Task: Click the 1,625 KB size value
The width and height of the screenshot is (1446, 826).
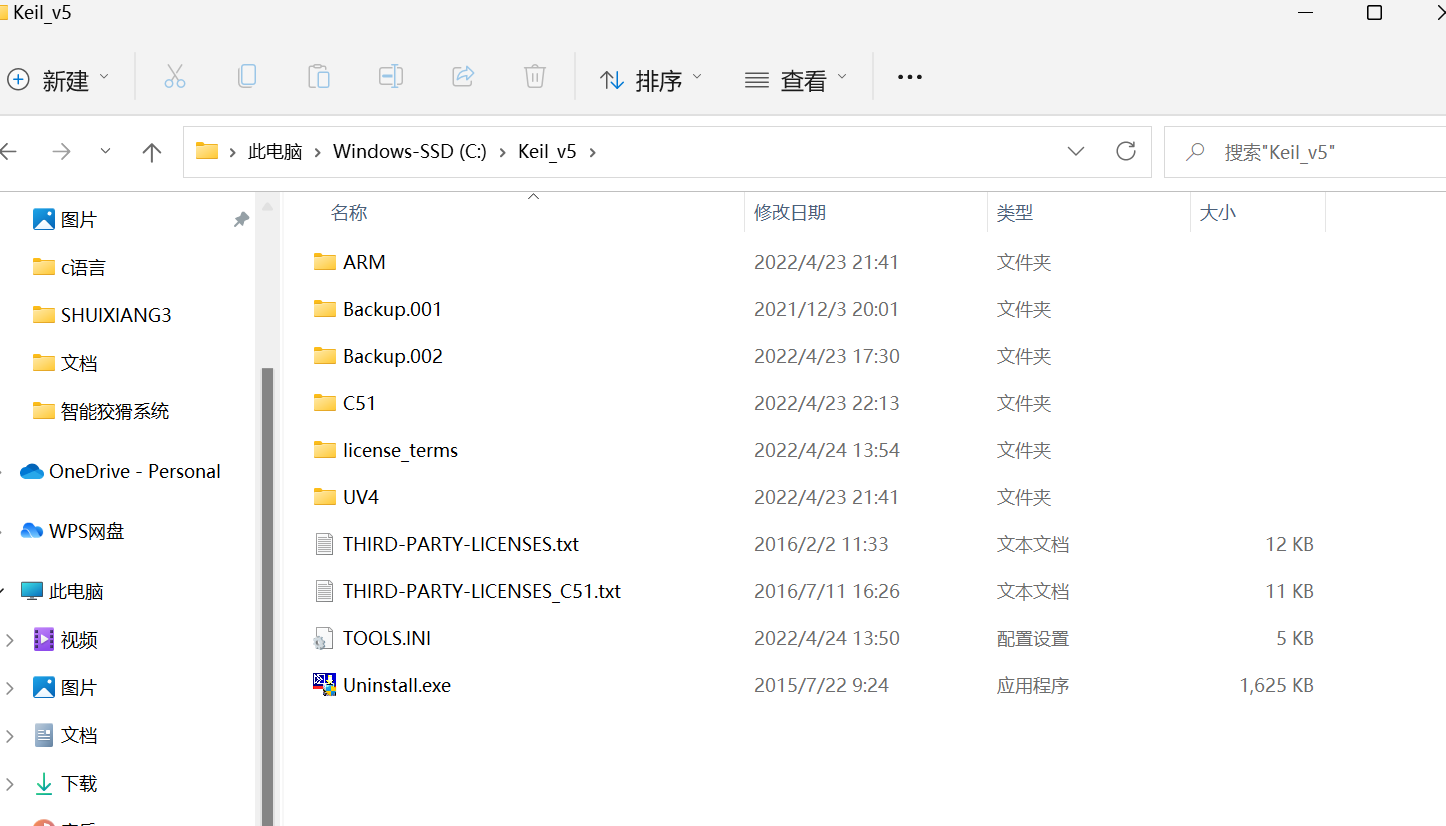Action: pyautogui.click(x=1276, y=685)
